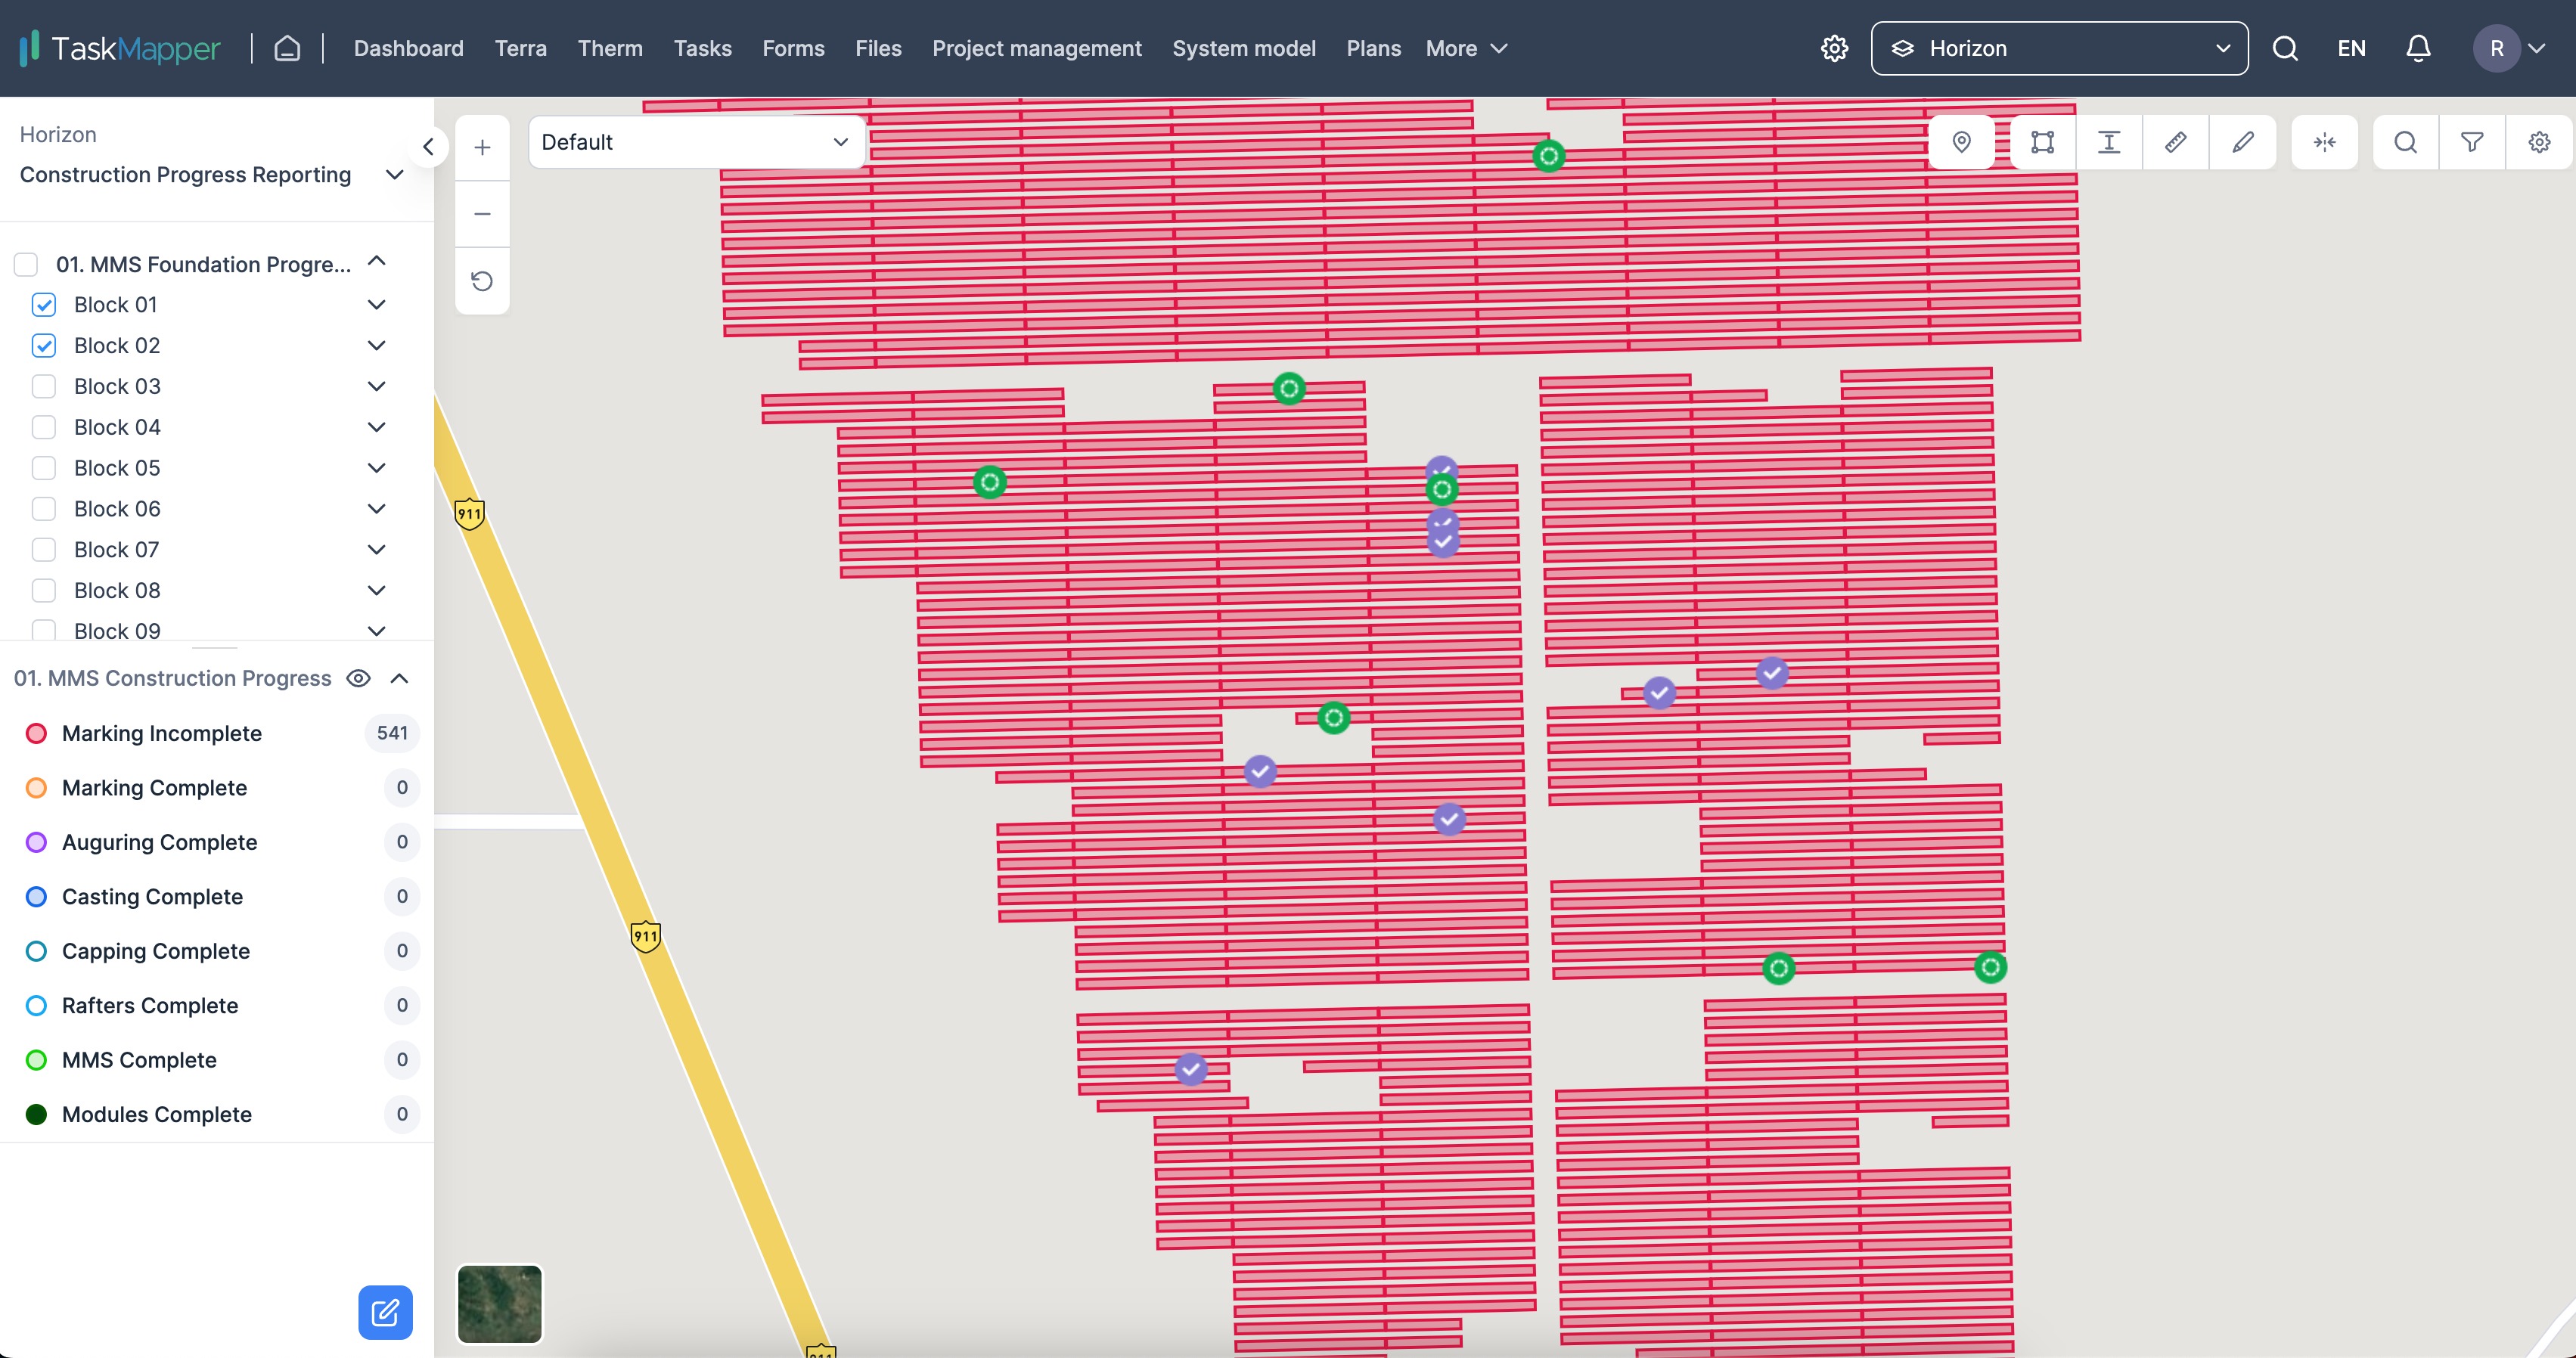Click the blue edit button

coord(385,1312)
